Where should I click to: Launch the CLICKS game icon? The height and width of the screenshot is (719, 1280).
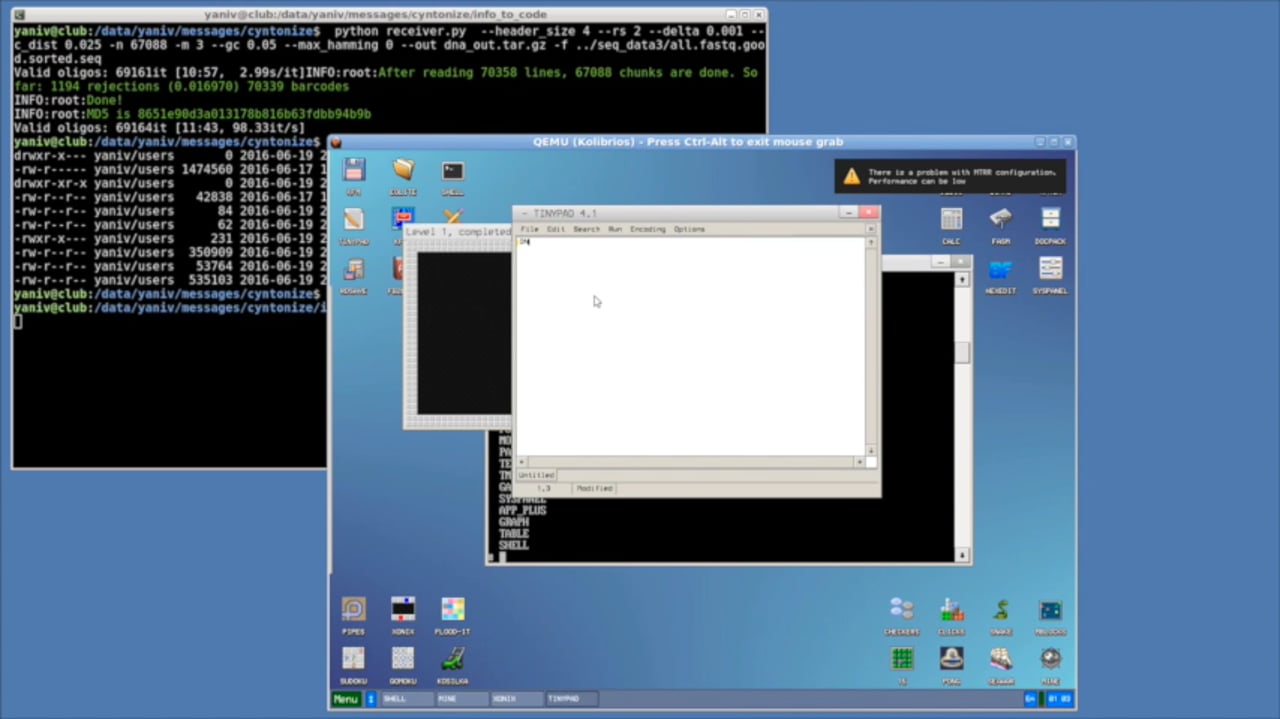click(x=951, y=609)
